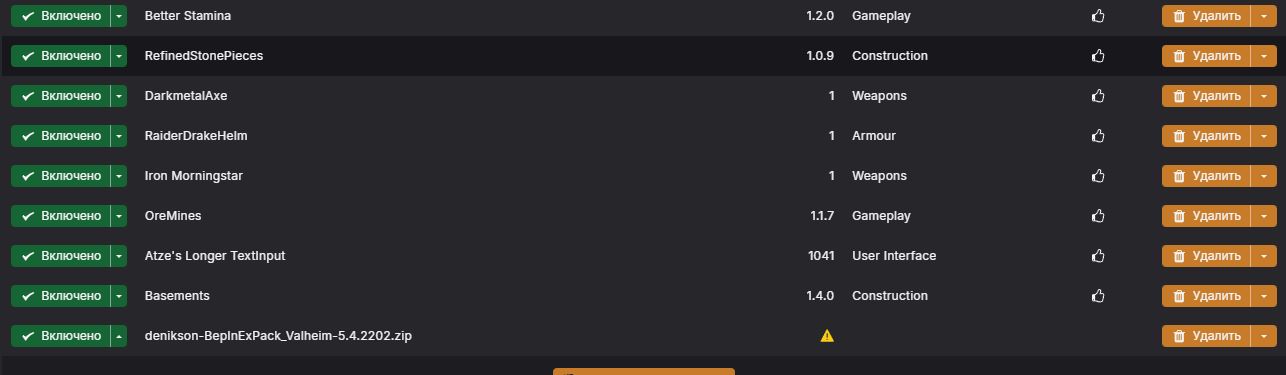
Task: Click the yellow warning triangle icon
Action: (827, 336)
